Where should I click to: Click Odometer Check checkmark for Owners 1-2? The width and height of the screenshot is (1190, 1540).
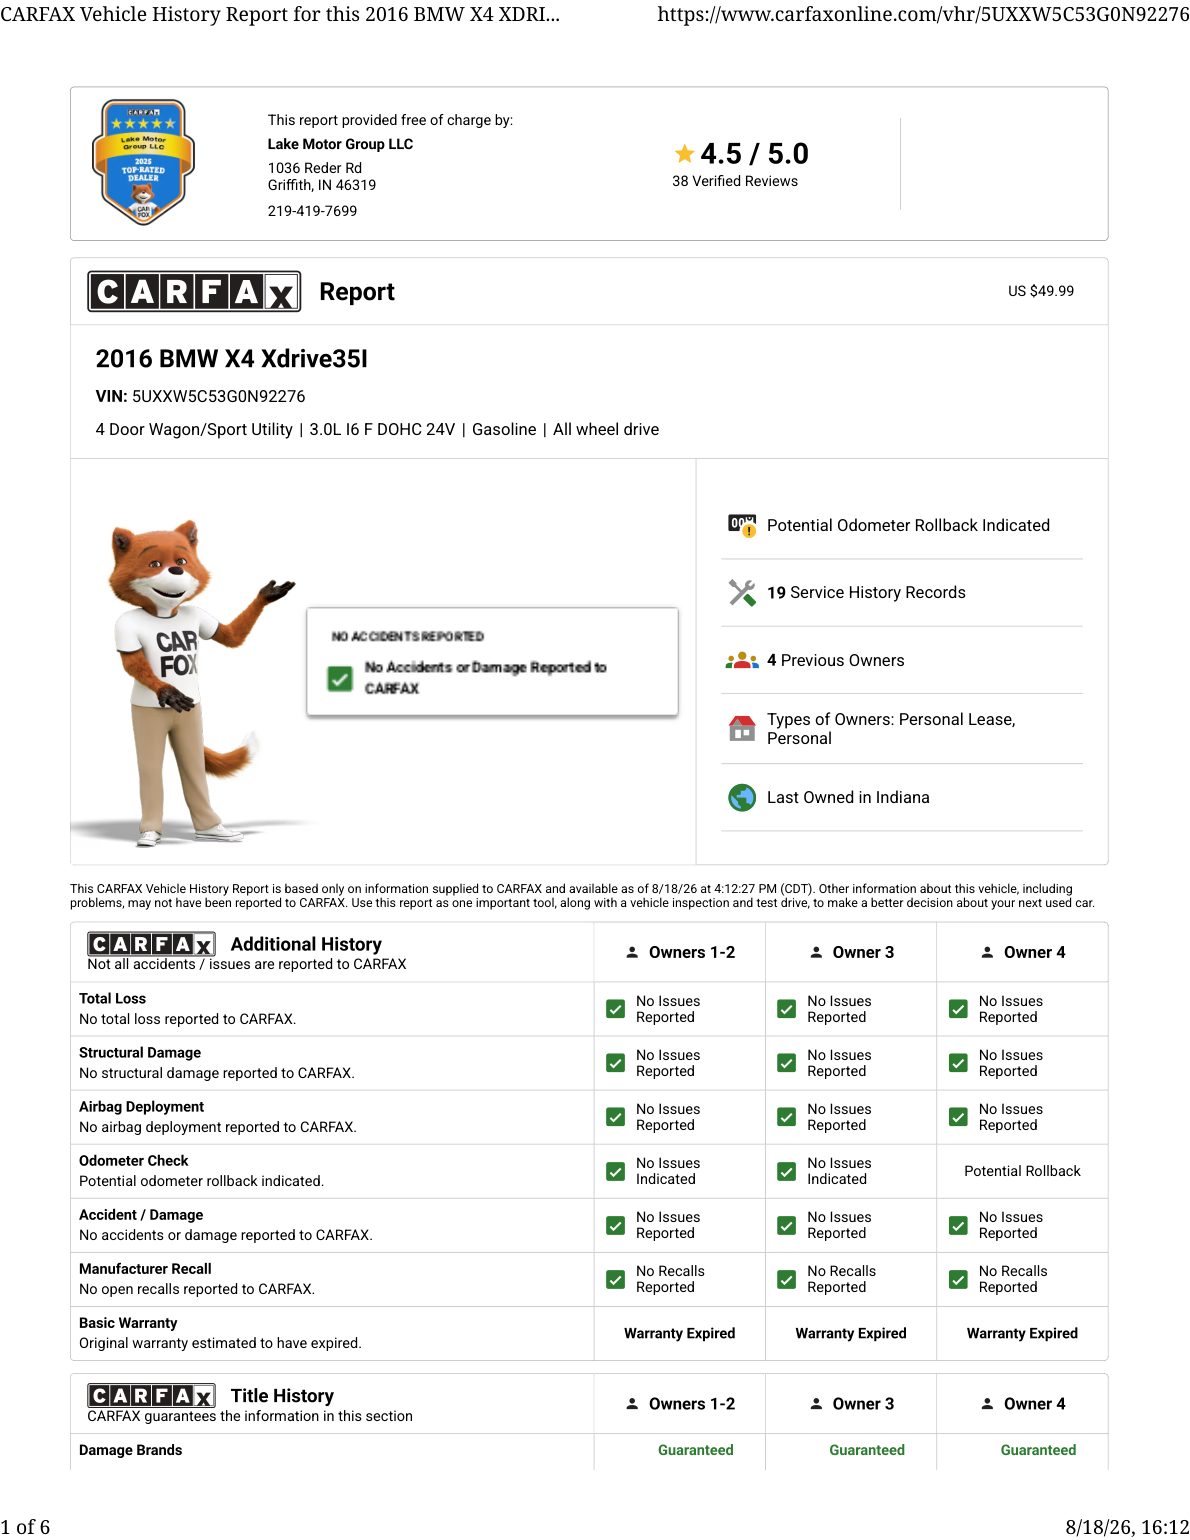pos(616,1171)
